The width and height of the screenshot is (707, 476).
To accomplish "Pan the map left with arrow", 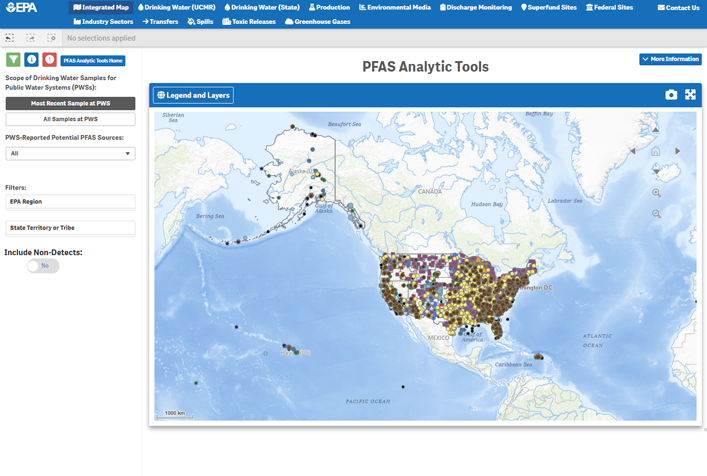I will 633,151.
